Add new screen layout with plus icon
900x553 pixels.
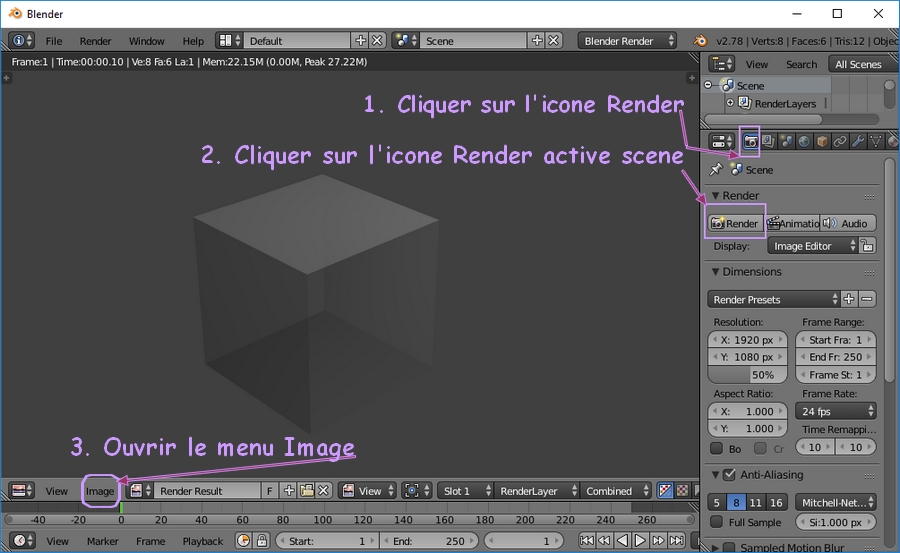point(360,41)
